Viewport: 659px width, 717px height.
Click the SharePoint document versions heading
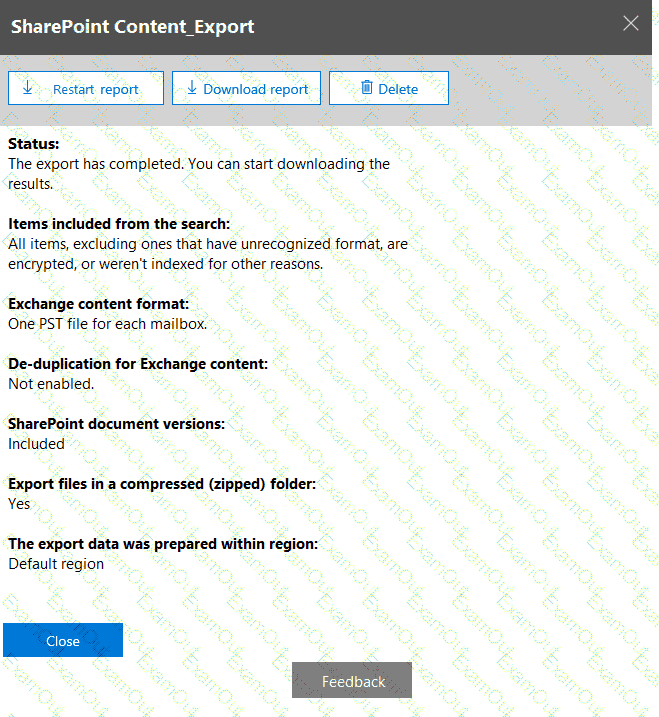(116, 424)
